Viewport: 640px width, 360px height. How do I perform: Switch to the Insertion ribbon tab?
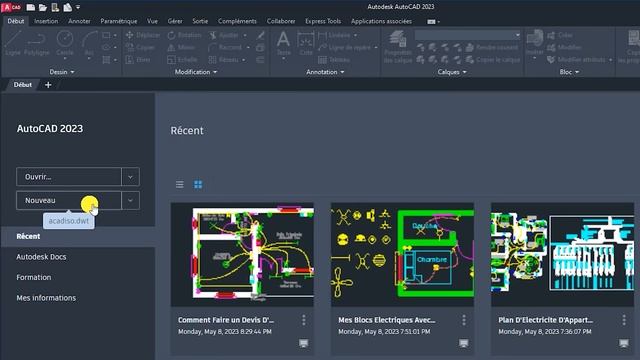click(x=46, y=21)
